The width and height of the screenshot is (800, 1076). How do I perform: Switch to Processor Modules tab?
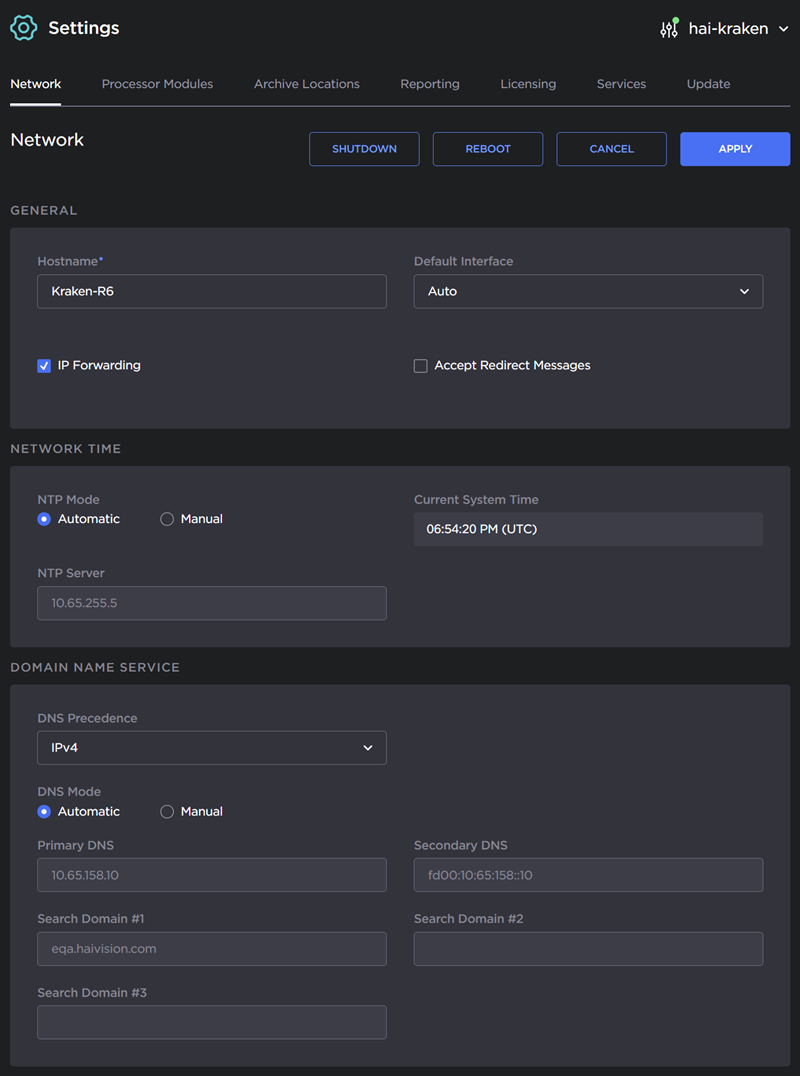[157, 84]
